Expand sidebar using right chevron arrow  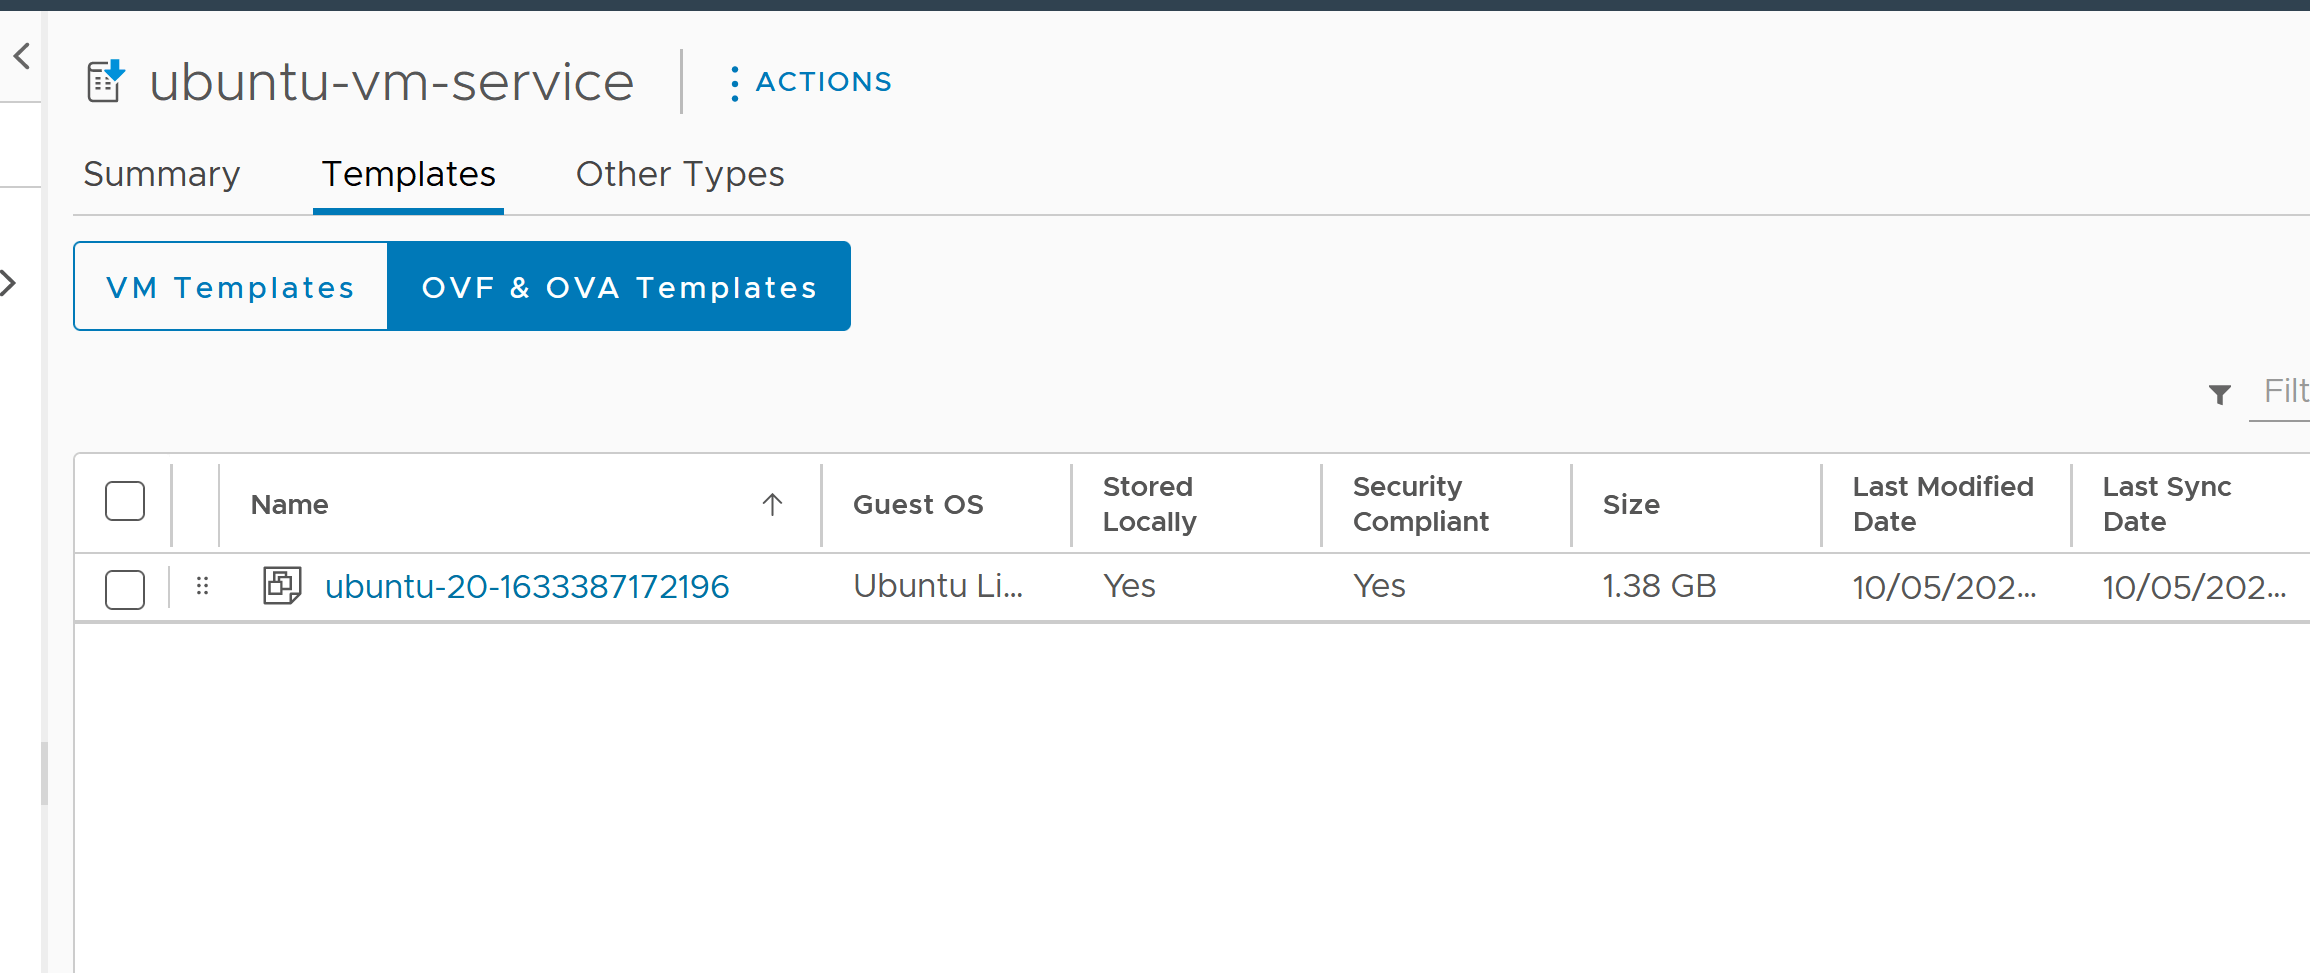9,283
